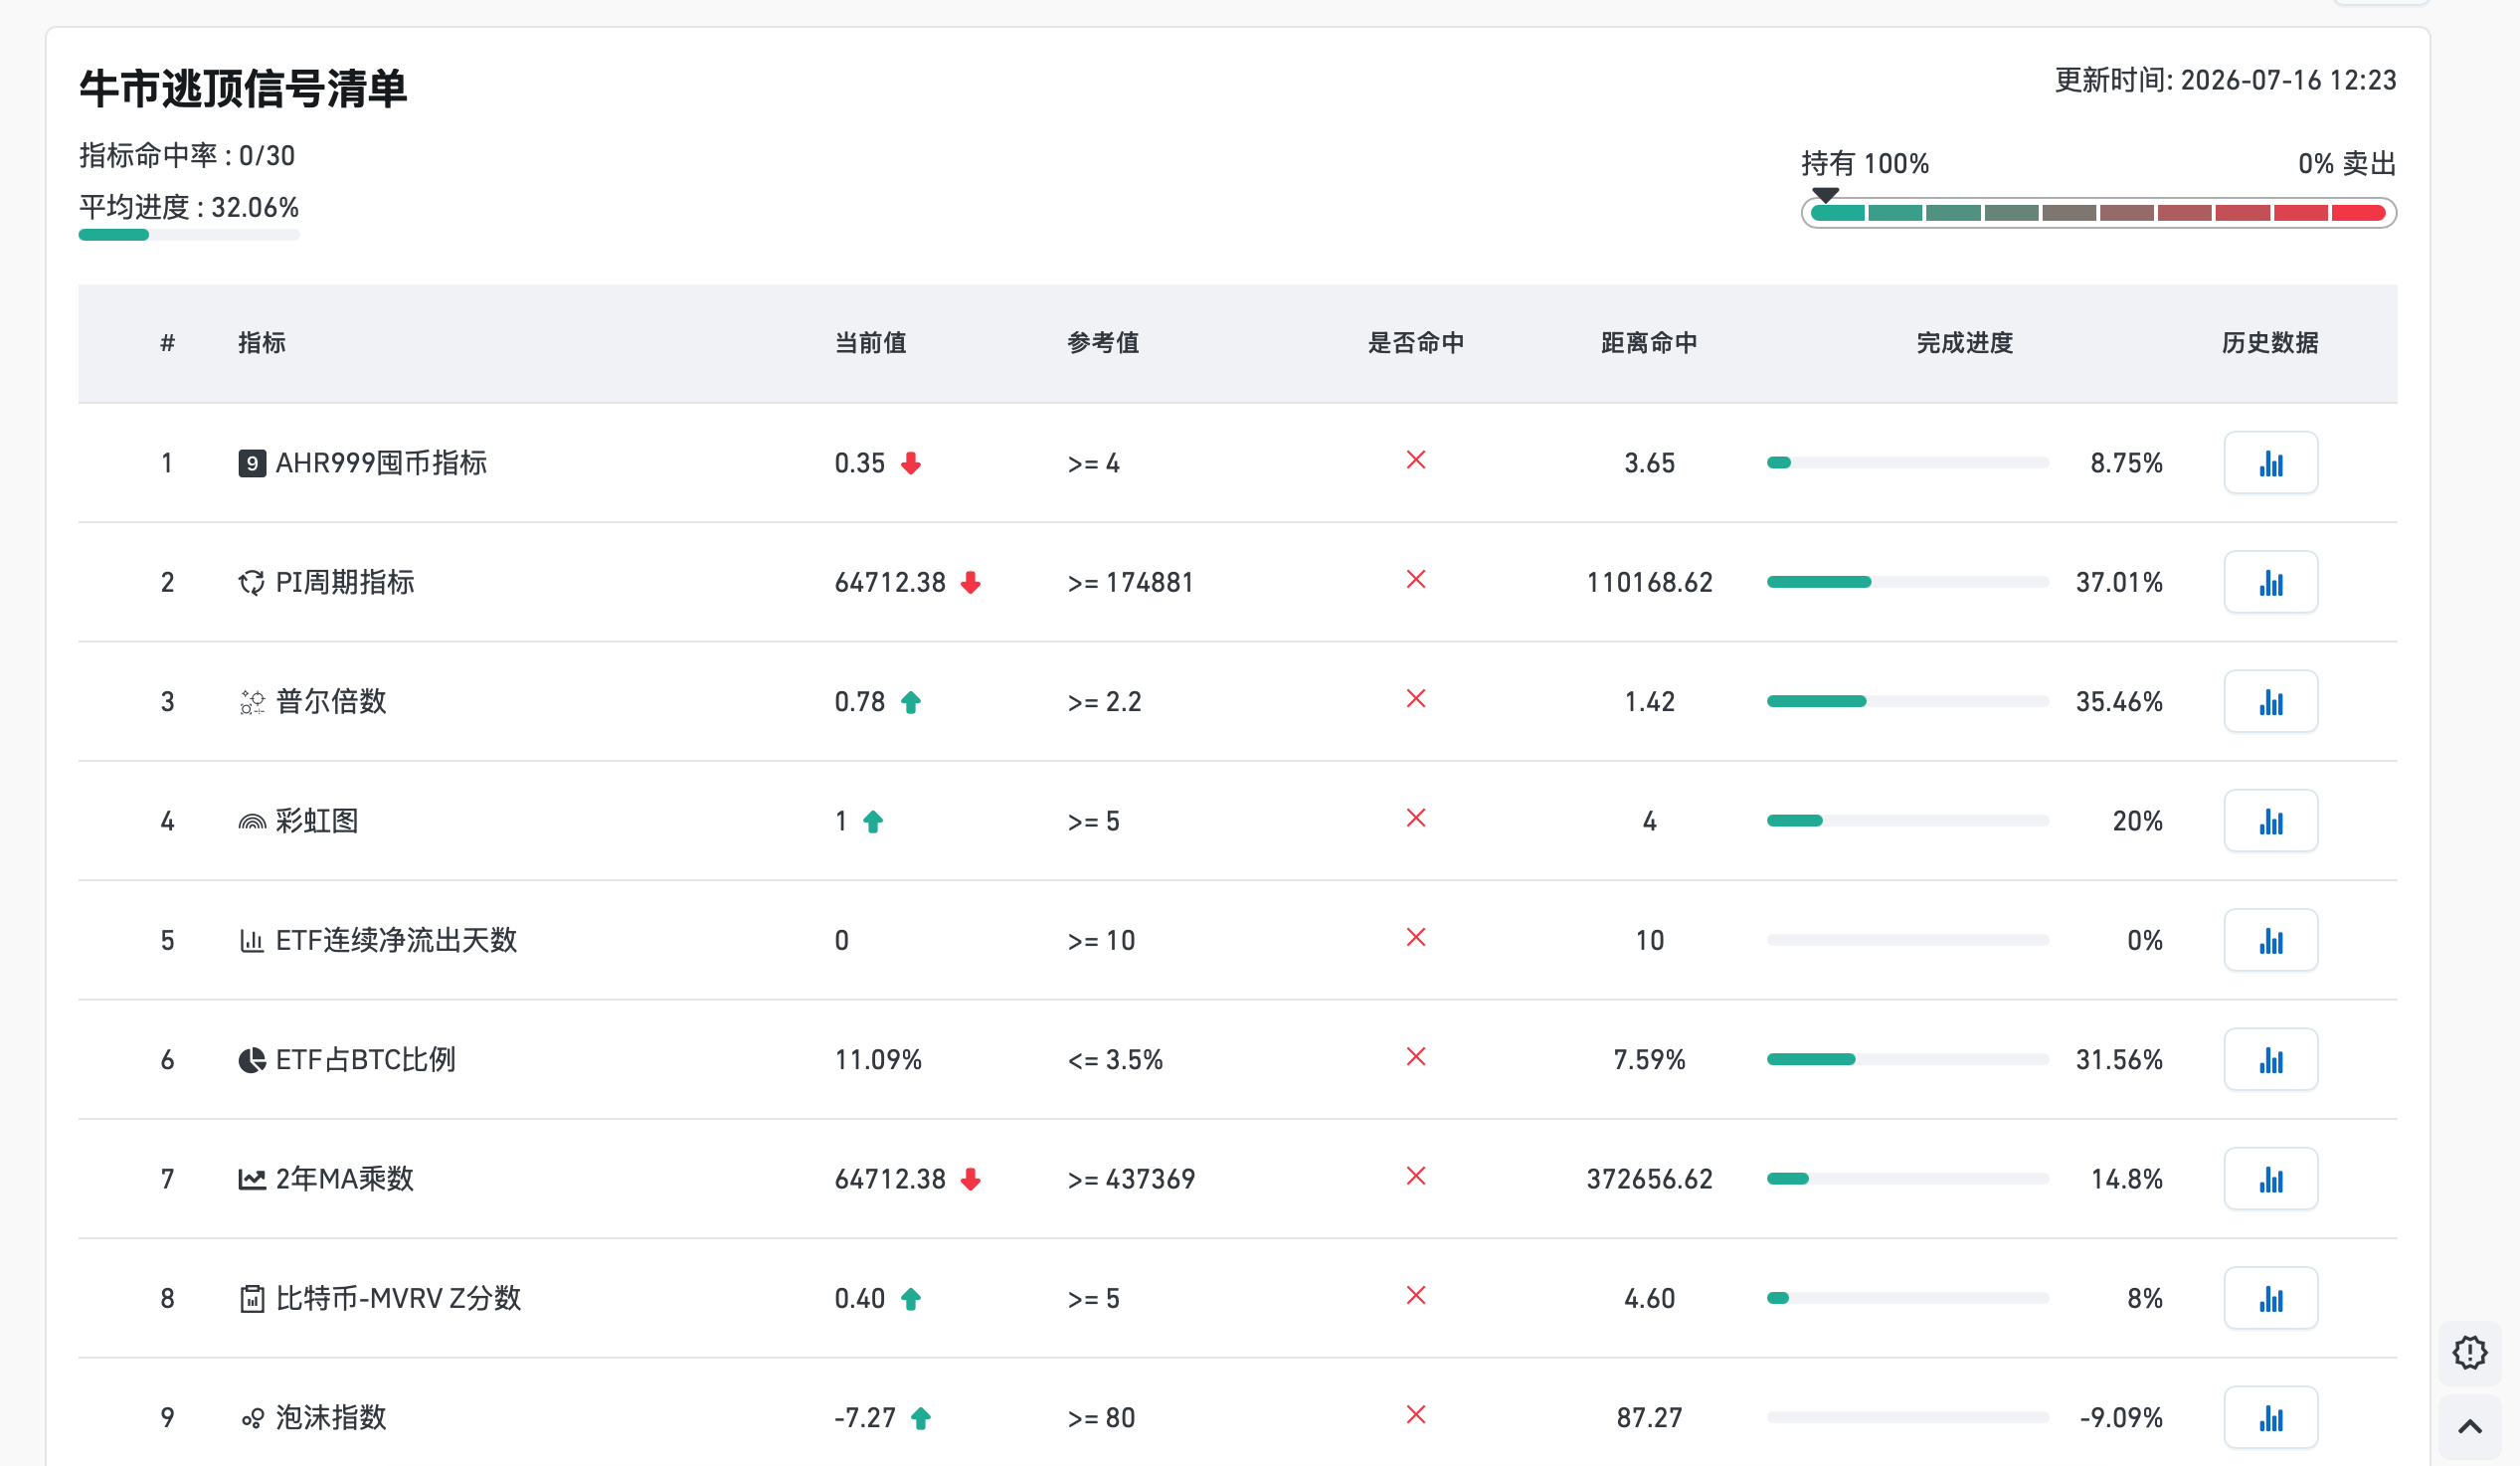Click distance value 110168.62
2520x1466 pixels.
tap(1649, 582)
